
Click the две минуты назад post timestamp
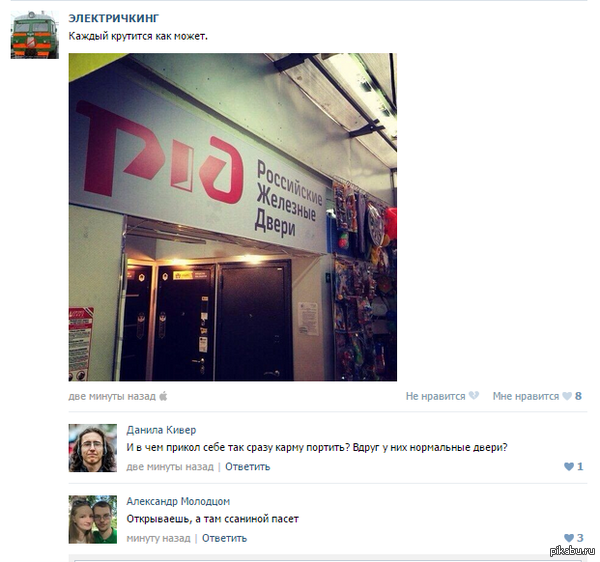pyautogui.click(x=112, y=396)
